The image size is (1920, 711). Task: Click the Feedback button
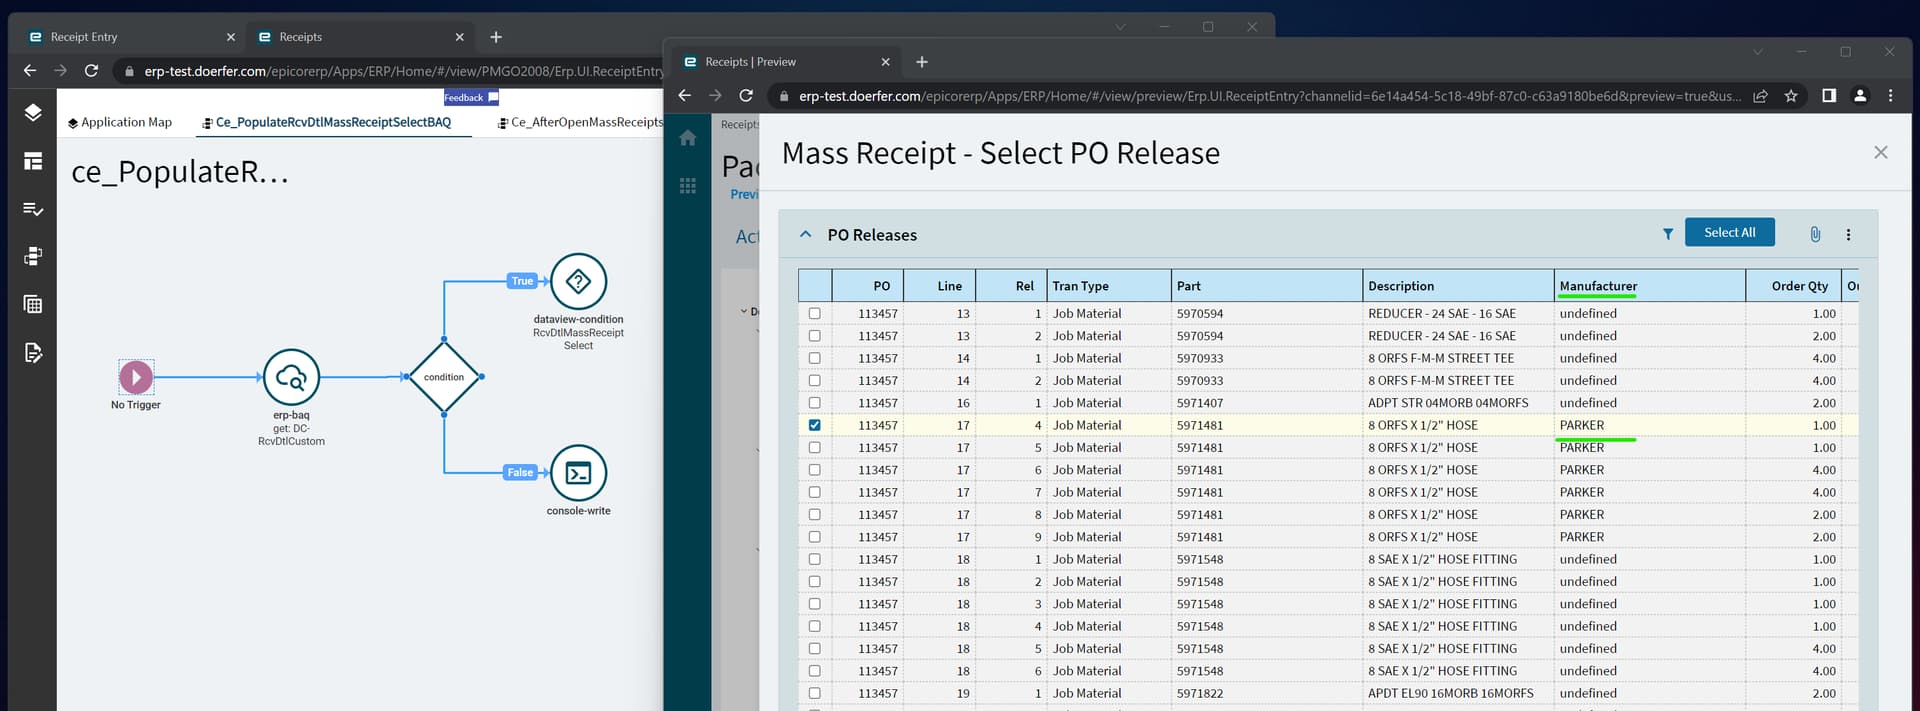pos(470,97)
